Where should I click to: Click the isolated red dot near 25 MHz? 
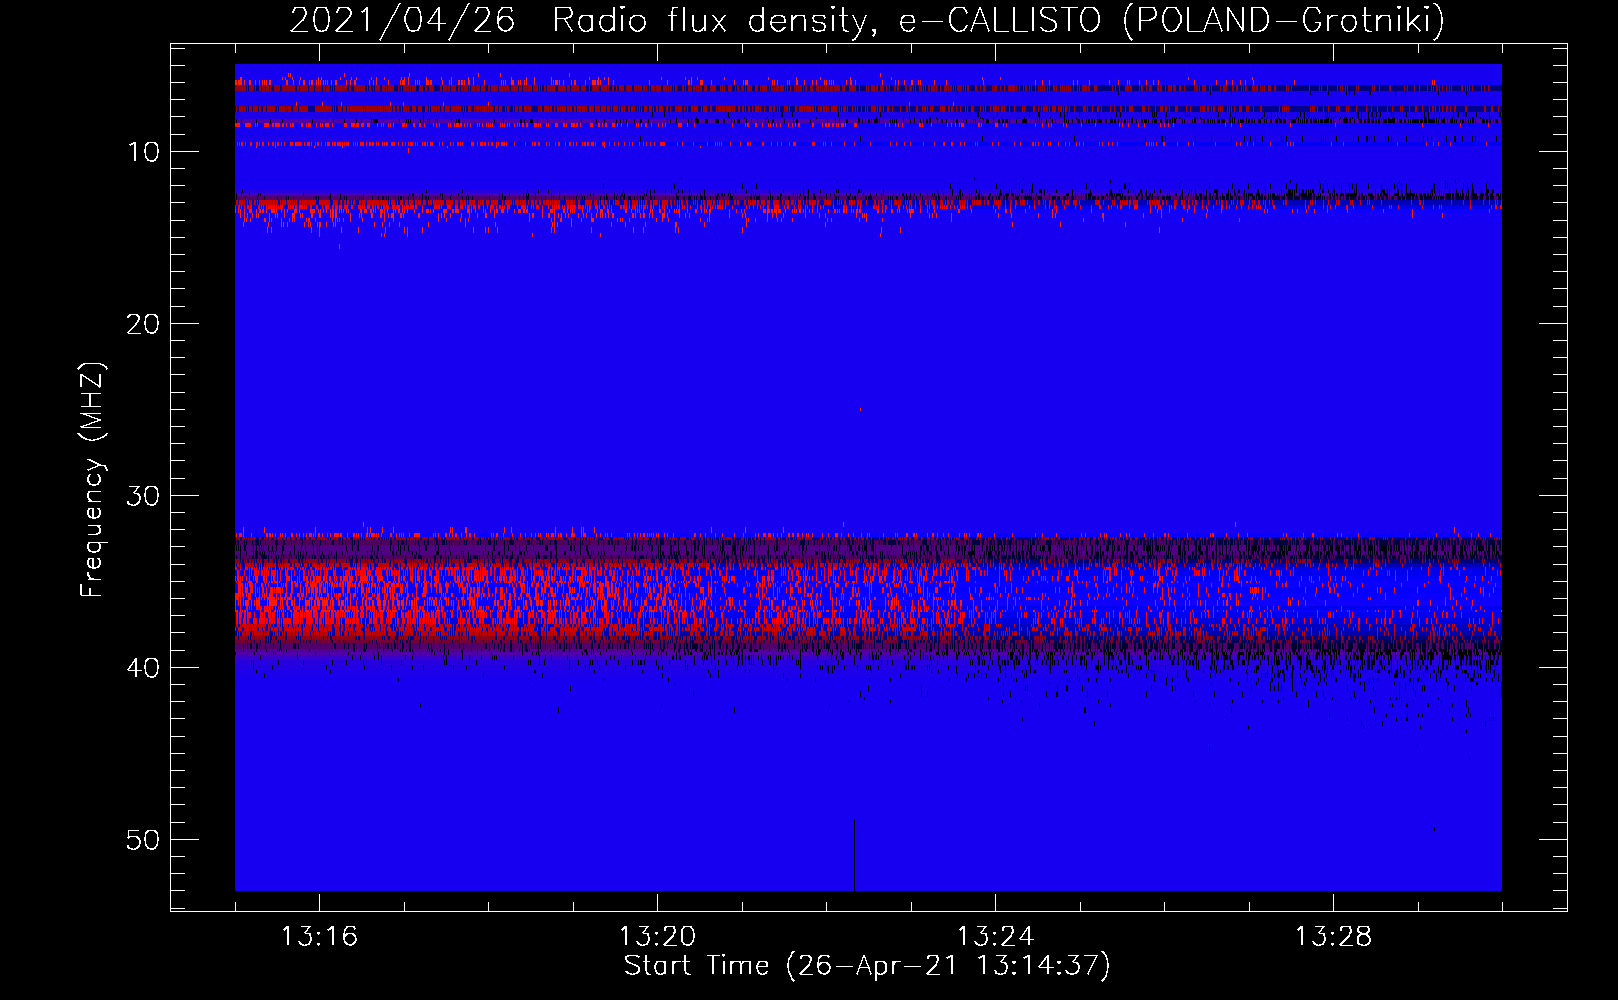point(860,409)
